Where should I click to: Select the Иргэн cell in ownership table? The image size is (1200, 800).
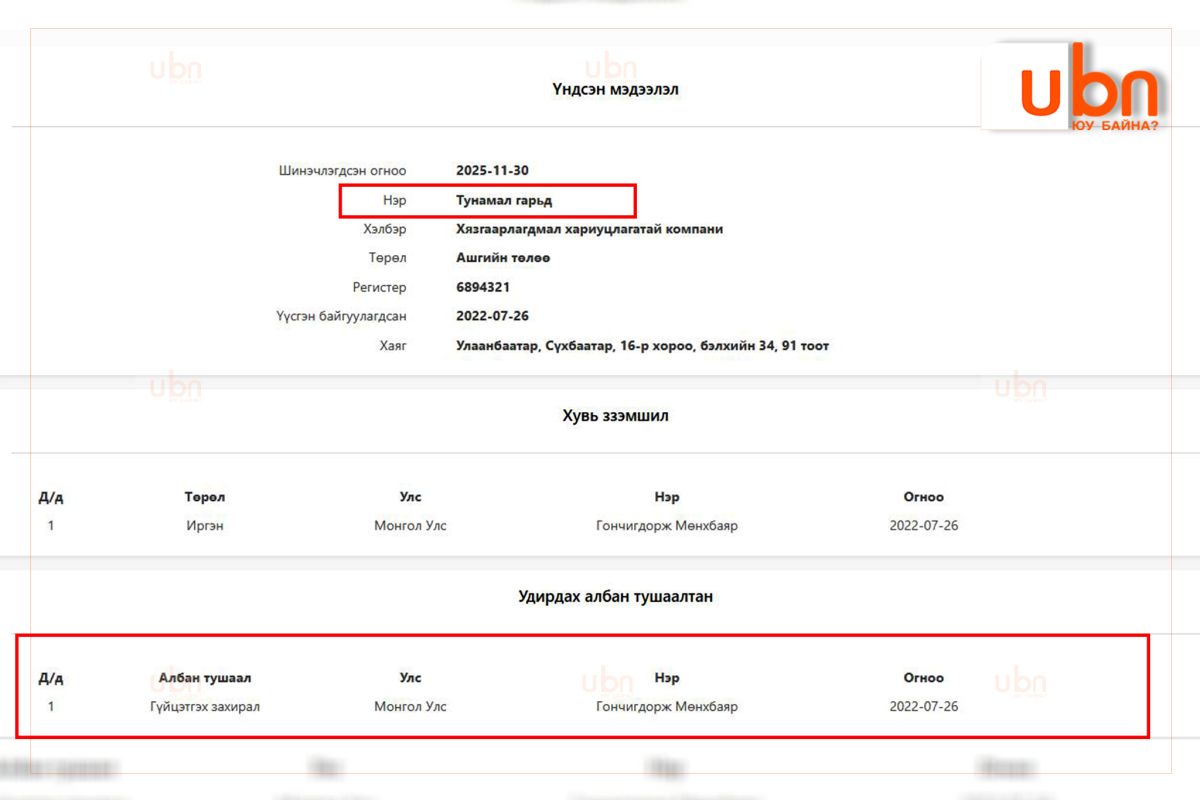click(204, 526)
